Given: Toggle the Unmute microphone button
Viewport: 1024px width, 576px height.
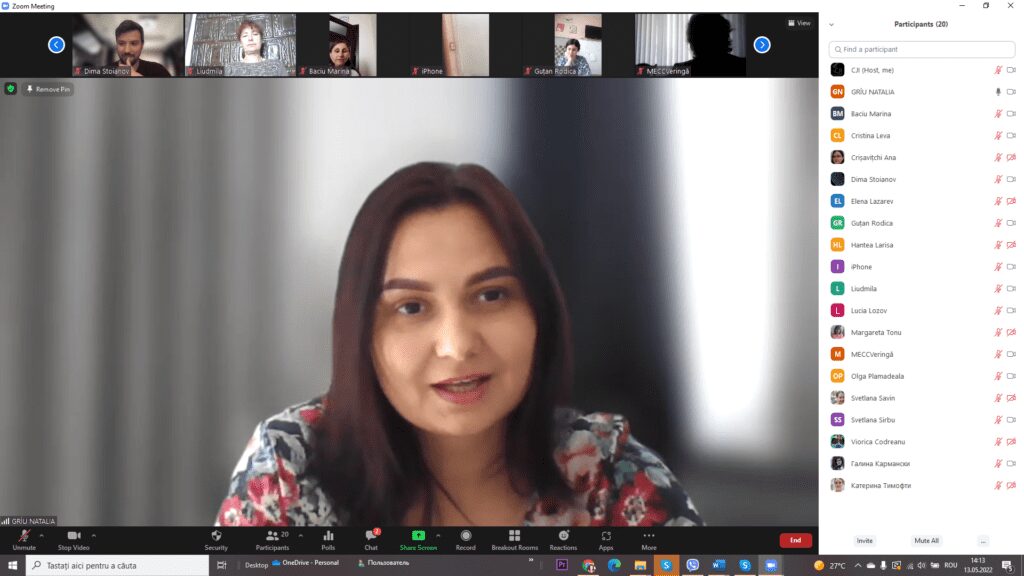Looking at the screenshot, I should 24,540.
